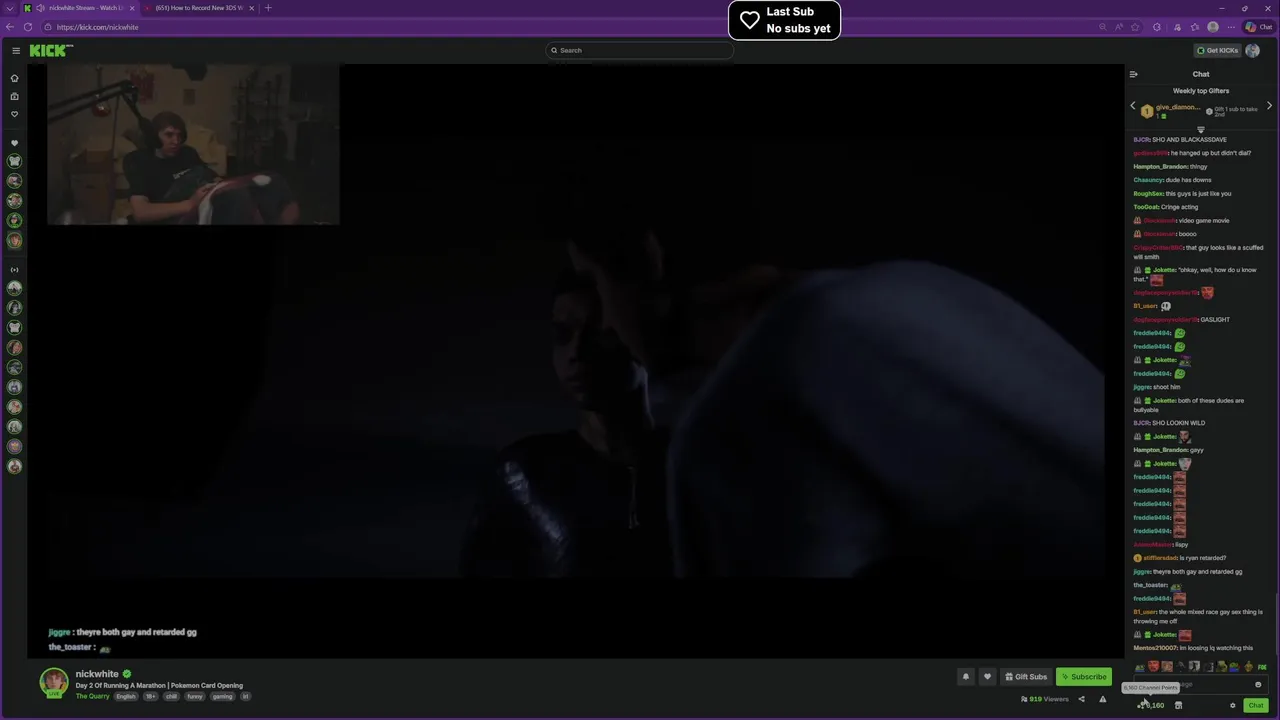This screenshot has width=1280, height=720.
Task: Open the user profile avatar on Kick
Action: 1252,50
